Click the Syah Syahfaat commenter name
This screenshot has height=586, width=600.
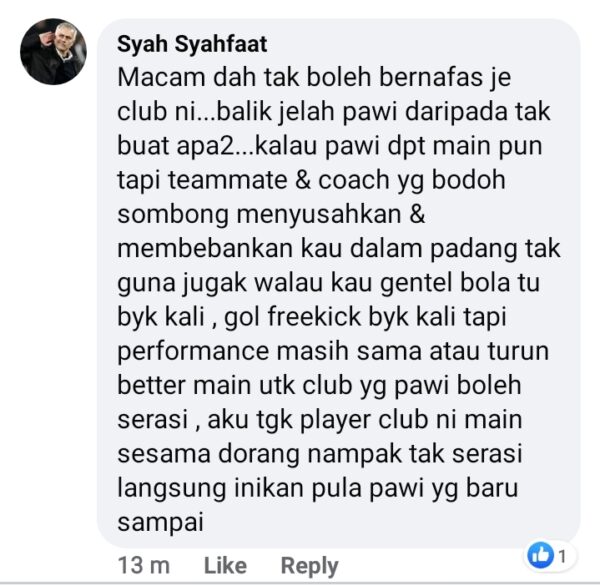(192, 44)
